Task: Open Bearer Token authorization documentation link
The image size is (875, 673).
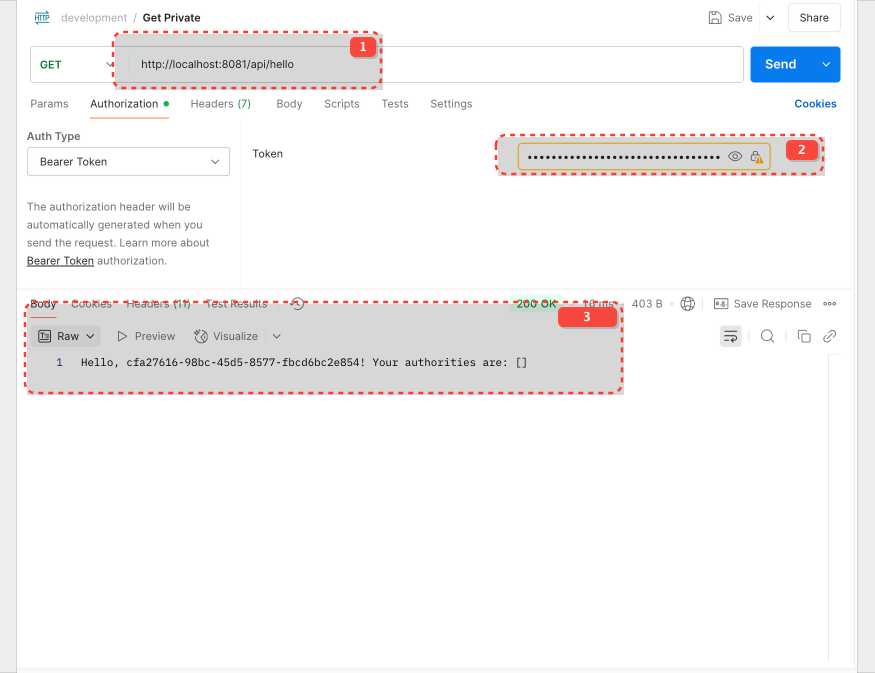Action: point(60,260)
